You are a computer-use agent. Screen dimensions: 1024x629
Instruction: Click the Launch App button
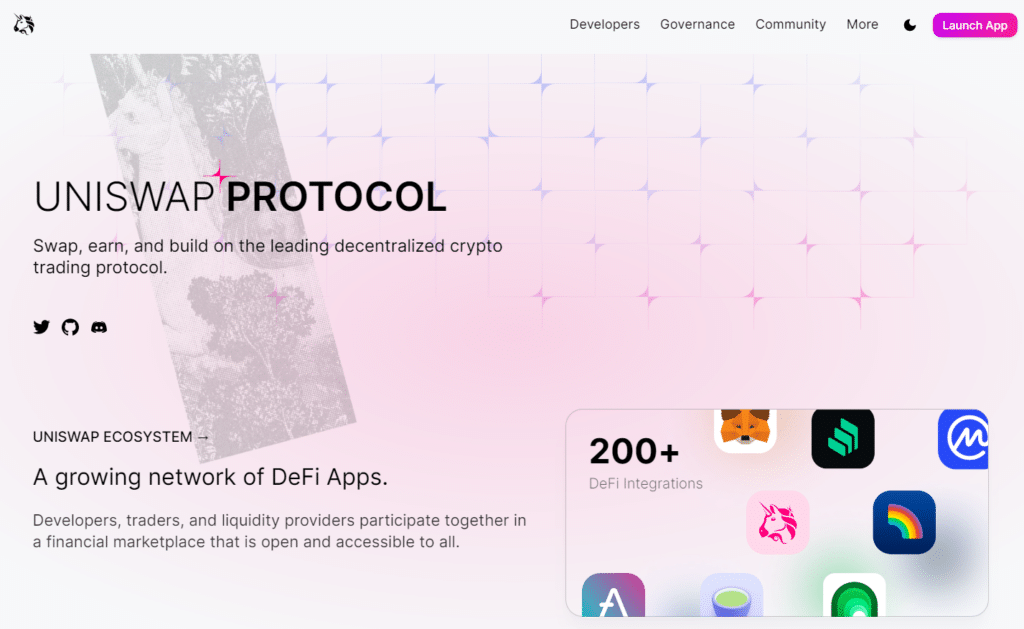click(974, 25)
